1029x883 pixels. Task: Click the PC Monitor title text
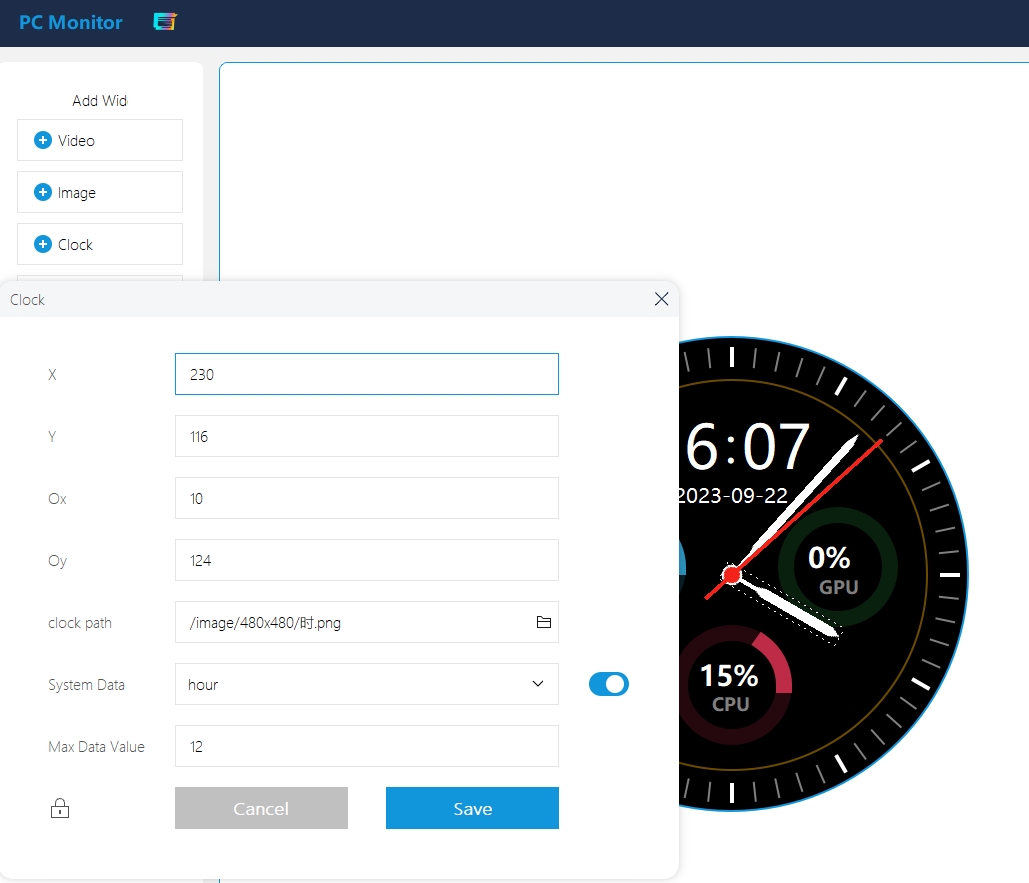[71, 22]
